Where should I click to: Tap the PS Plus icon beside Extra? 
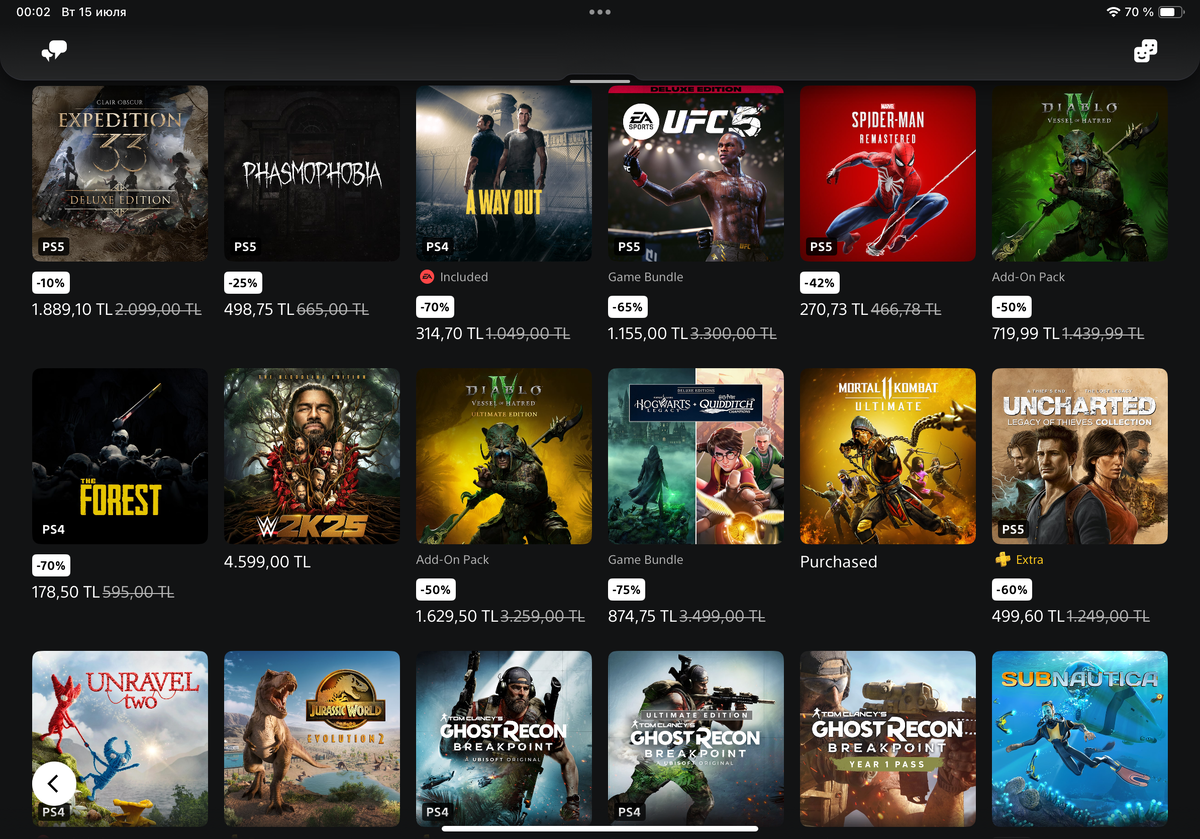coord(1002,560)
